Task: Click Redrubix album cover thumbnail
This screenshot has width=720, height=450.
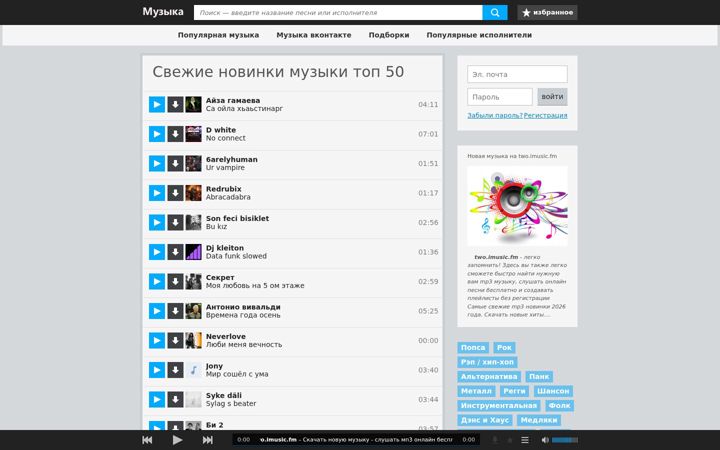Action: coord(193,193)
